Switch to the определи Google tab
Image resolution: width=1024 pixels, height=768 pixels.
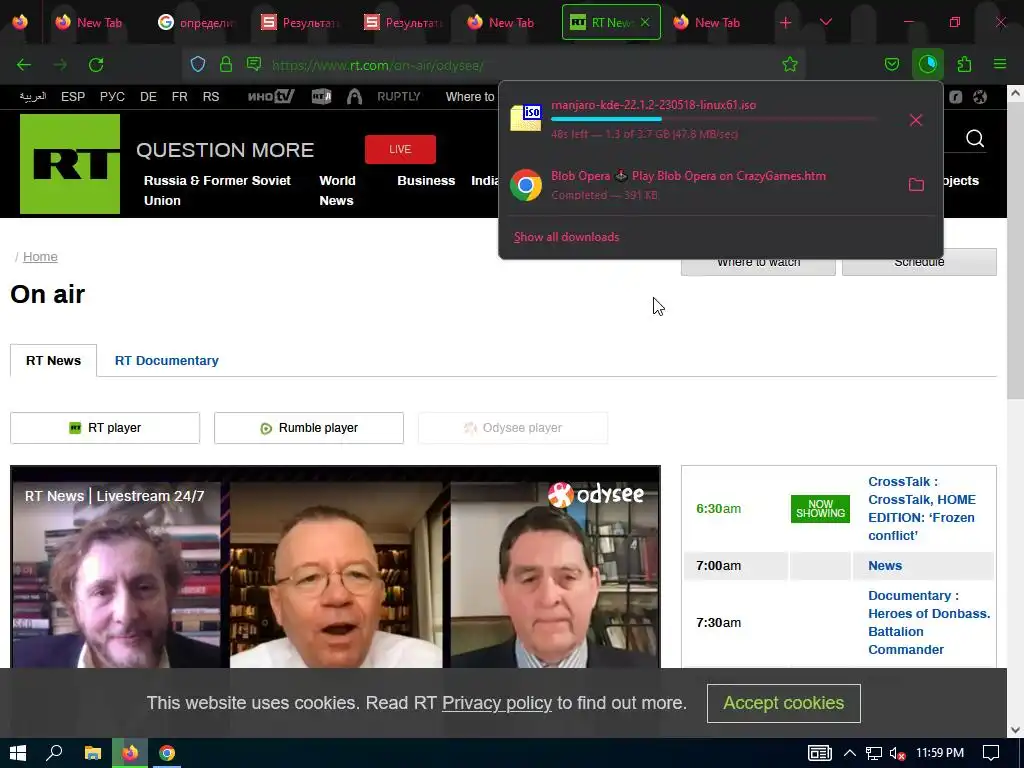197,23
